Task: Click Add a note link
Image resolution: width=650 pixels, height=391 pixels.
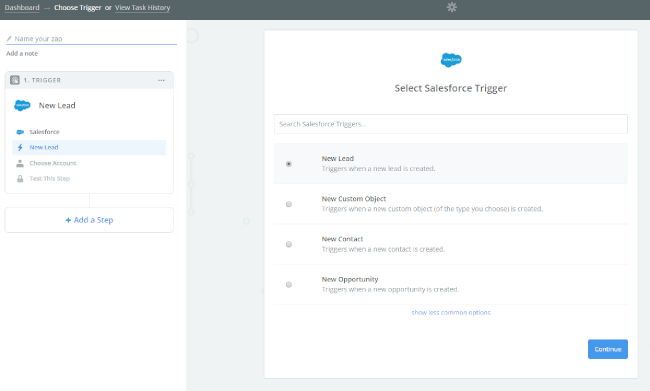Action: [x=22, y=53]
